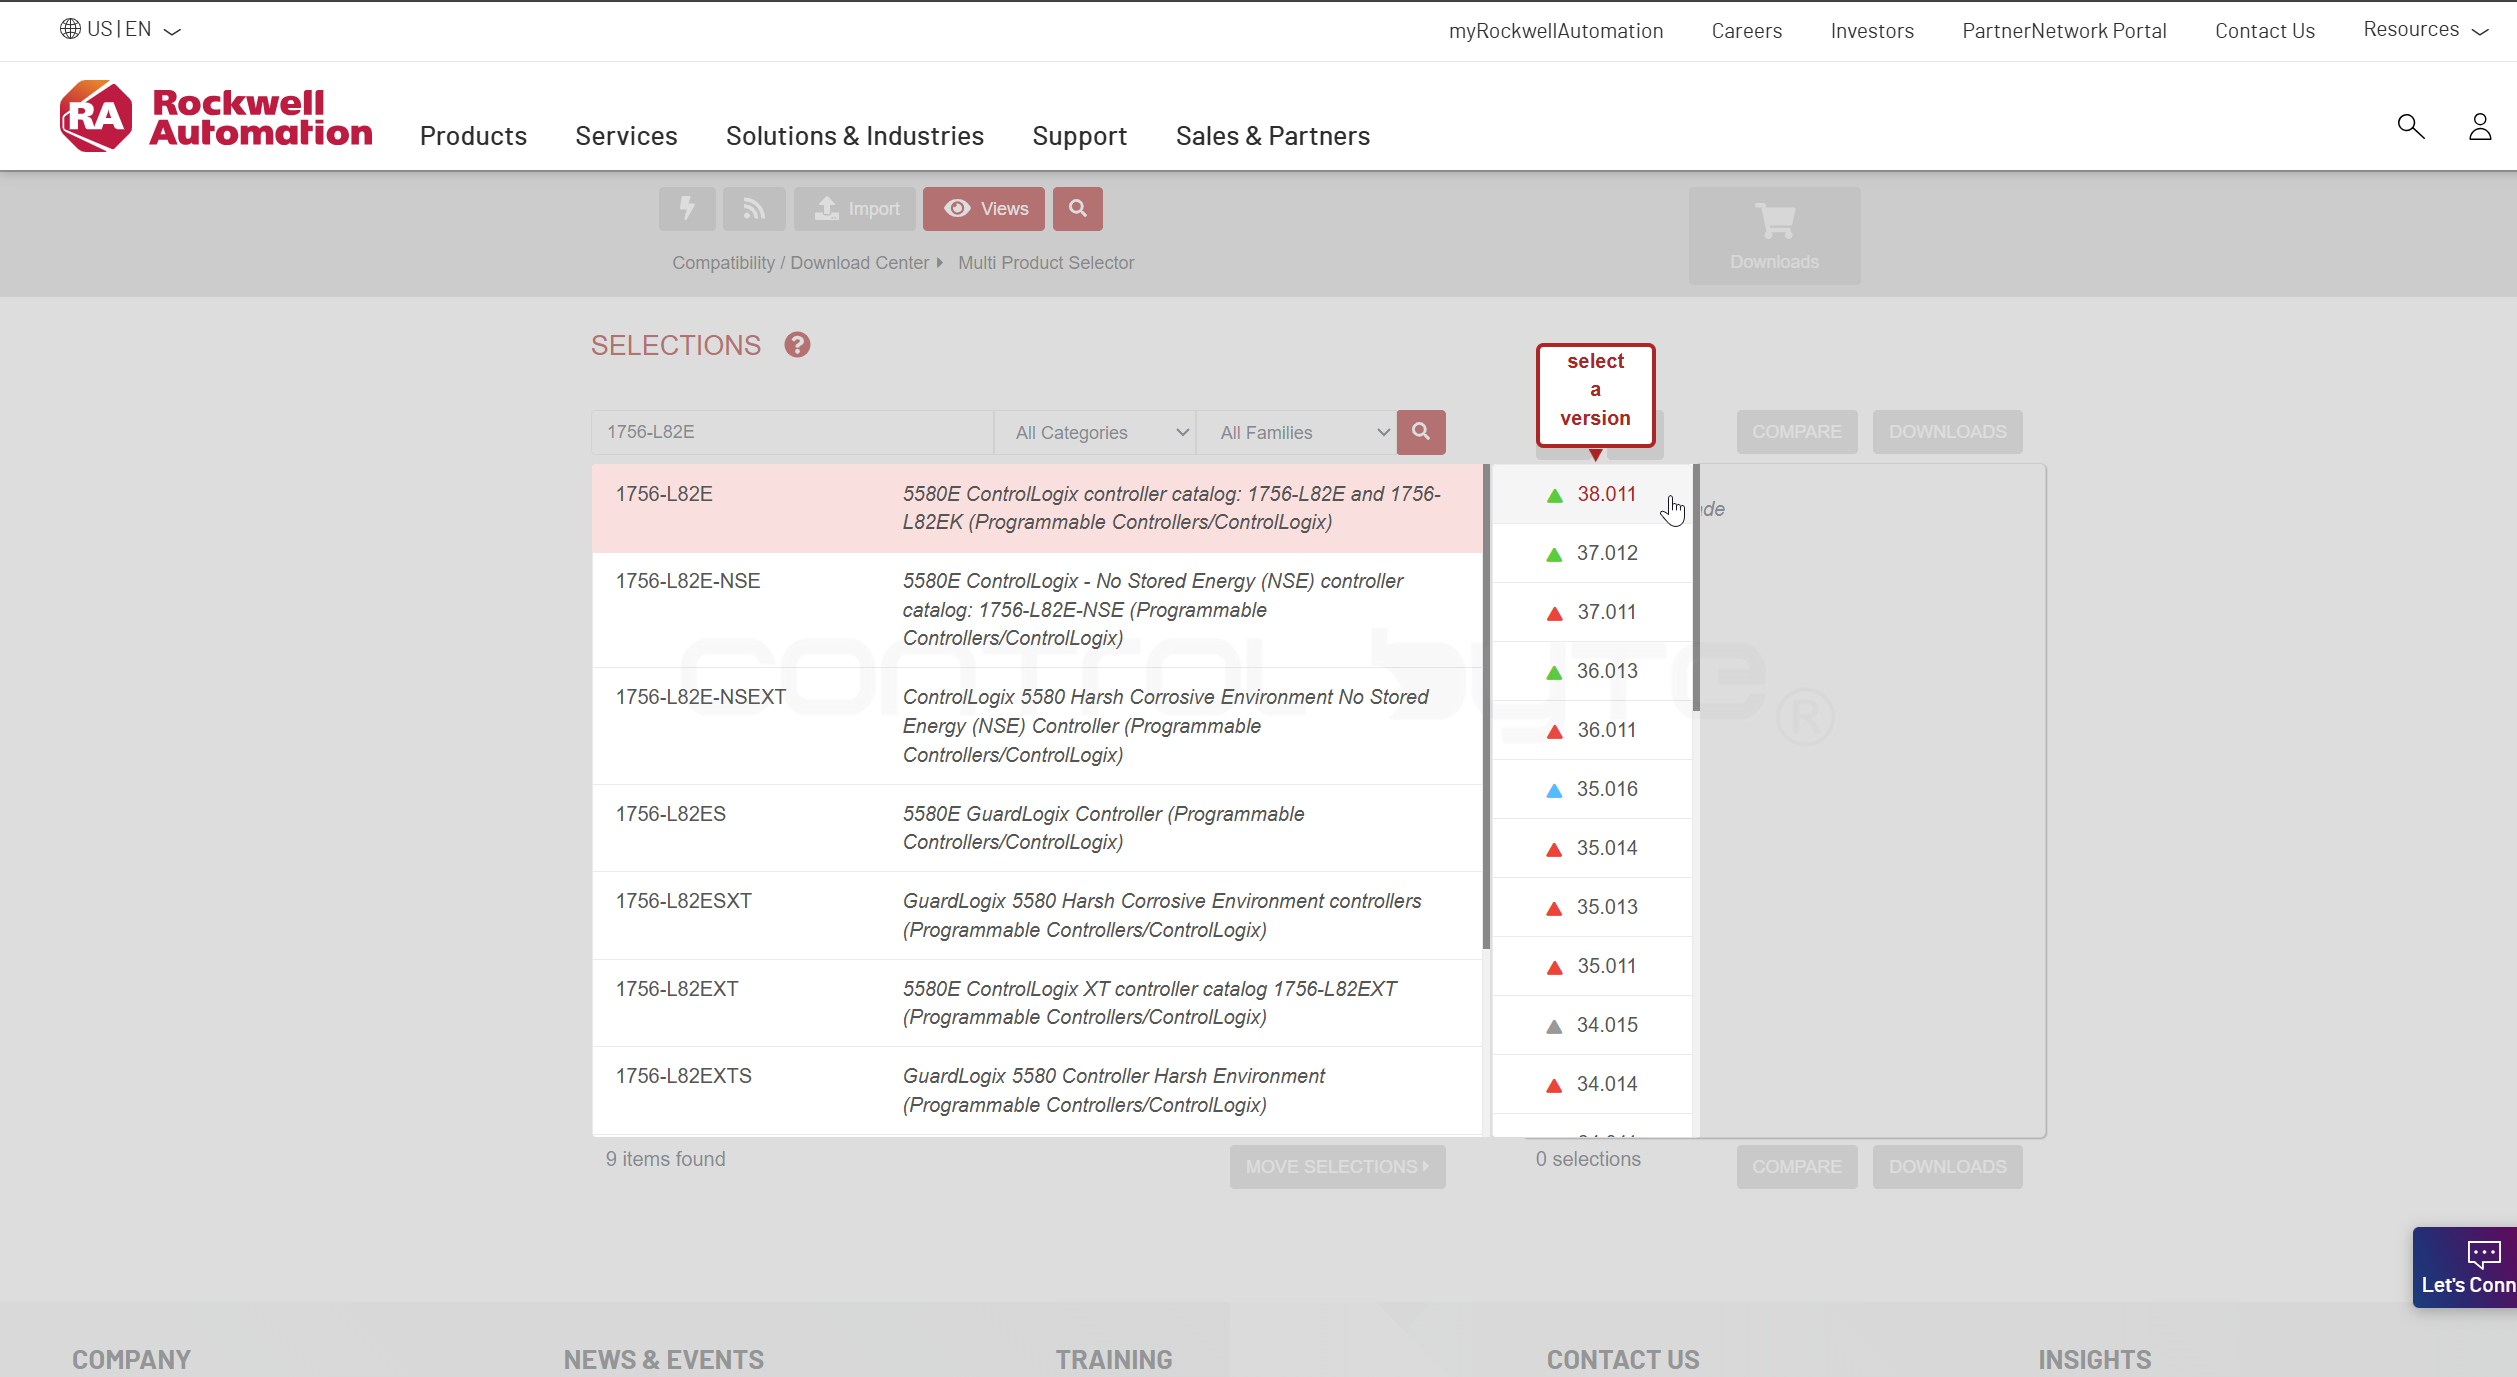Click the product list vertical scrollbar
This screenshot has width=2517, height=1377.
tap(1486, 707)
